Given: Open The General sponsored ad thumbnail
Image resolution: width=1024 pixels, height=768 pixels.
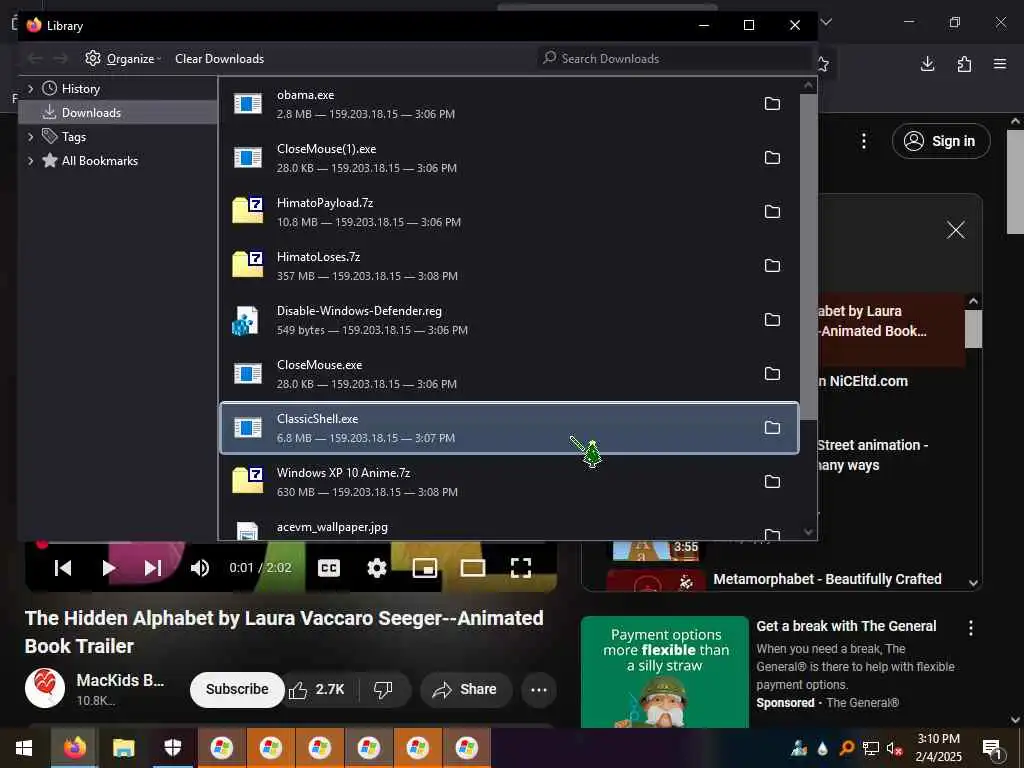Looking at the screenshot, I should [x=665, y=672].
